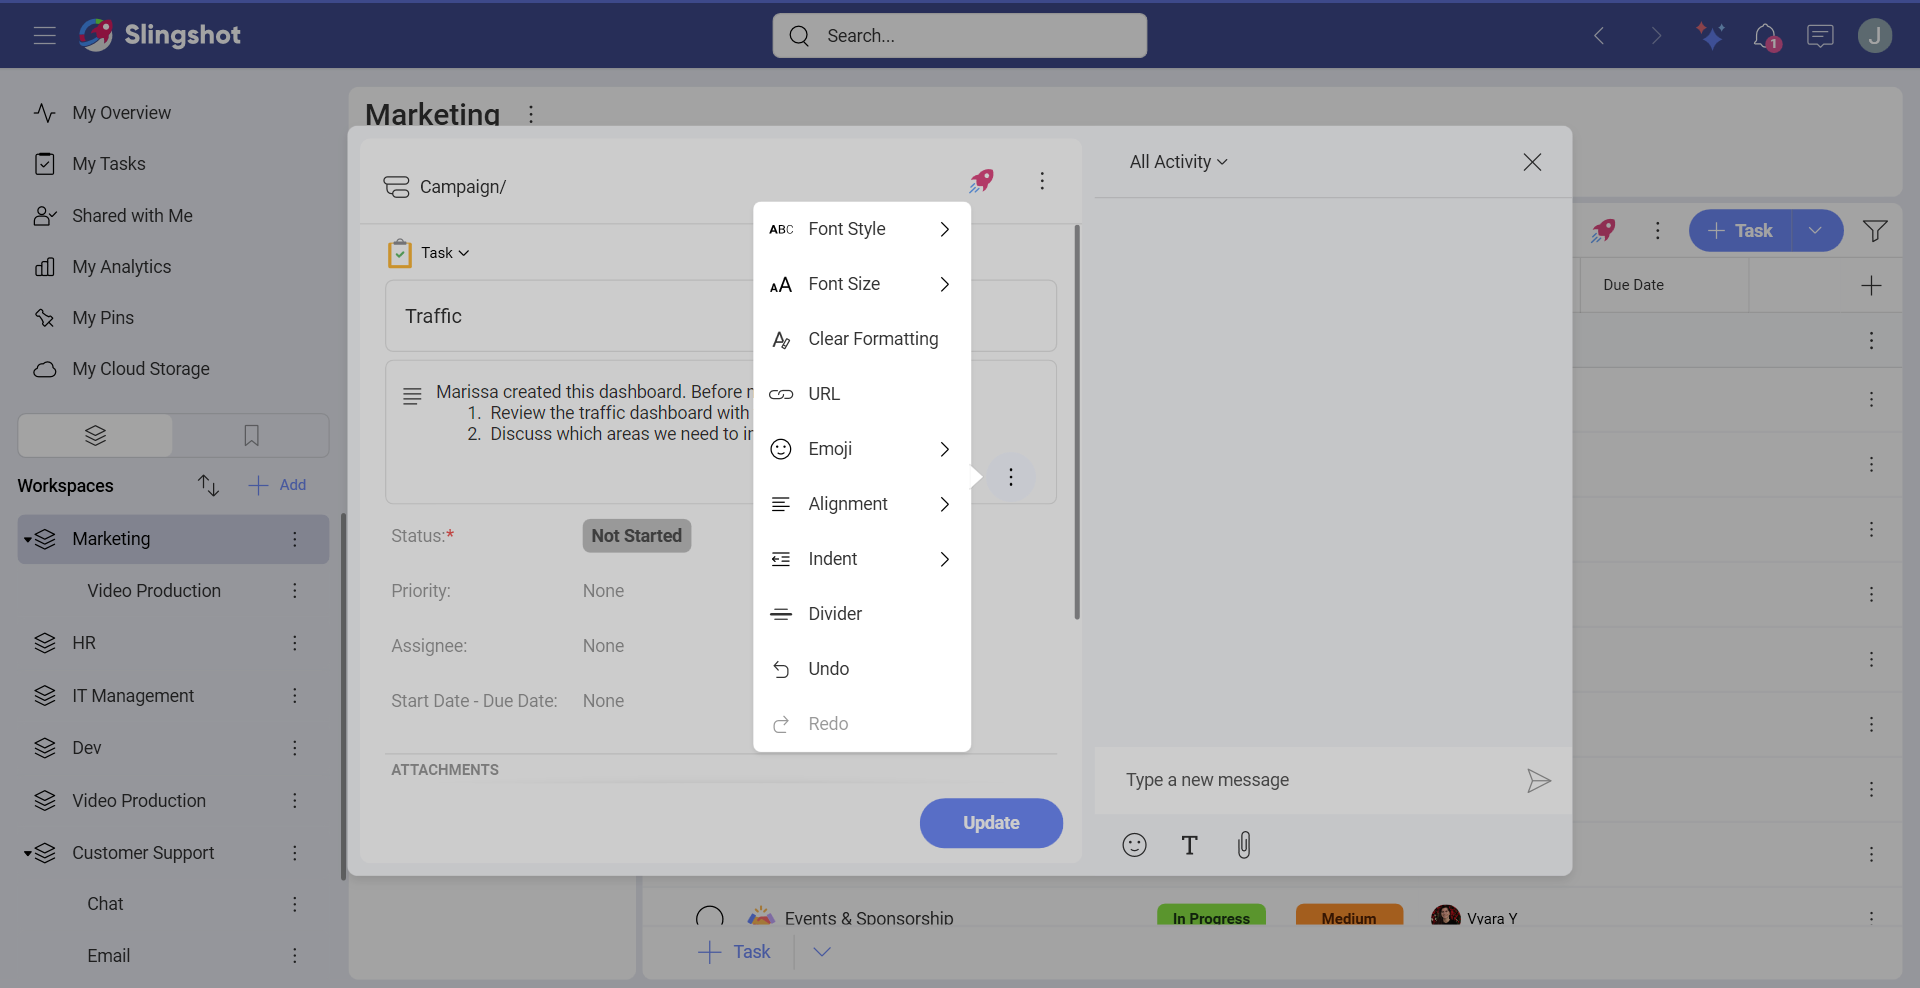Open text formatting T in message composer
The width and height of the screenshot is (1920, 988).
1189,845
